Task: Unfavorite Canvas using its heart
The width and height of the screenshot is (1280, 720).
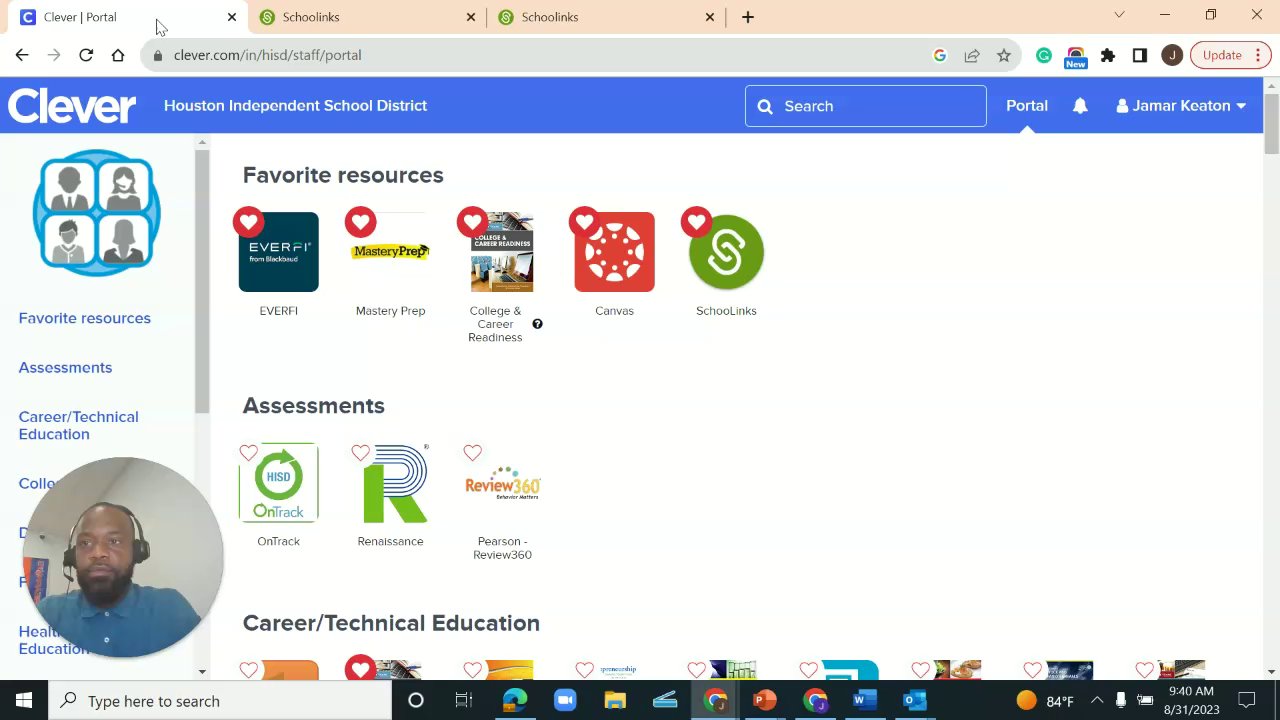Action: coord(584,222)
